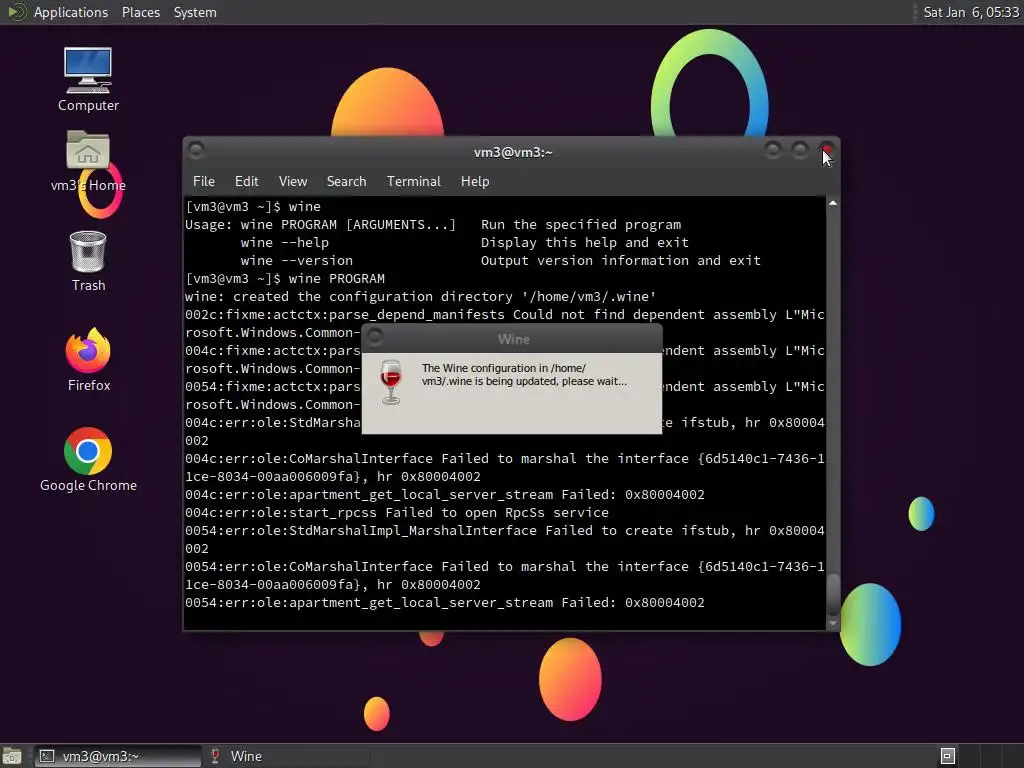Click the wine glass icon in Wine dialog
Image resolution: width=1024 pixels, height=768 pixels.
pos(391,382)
